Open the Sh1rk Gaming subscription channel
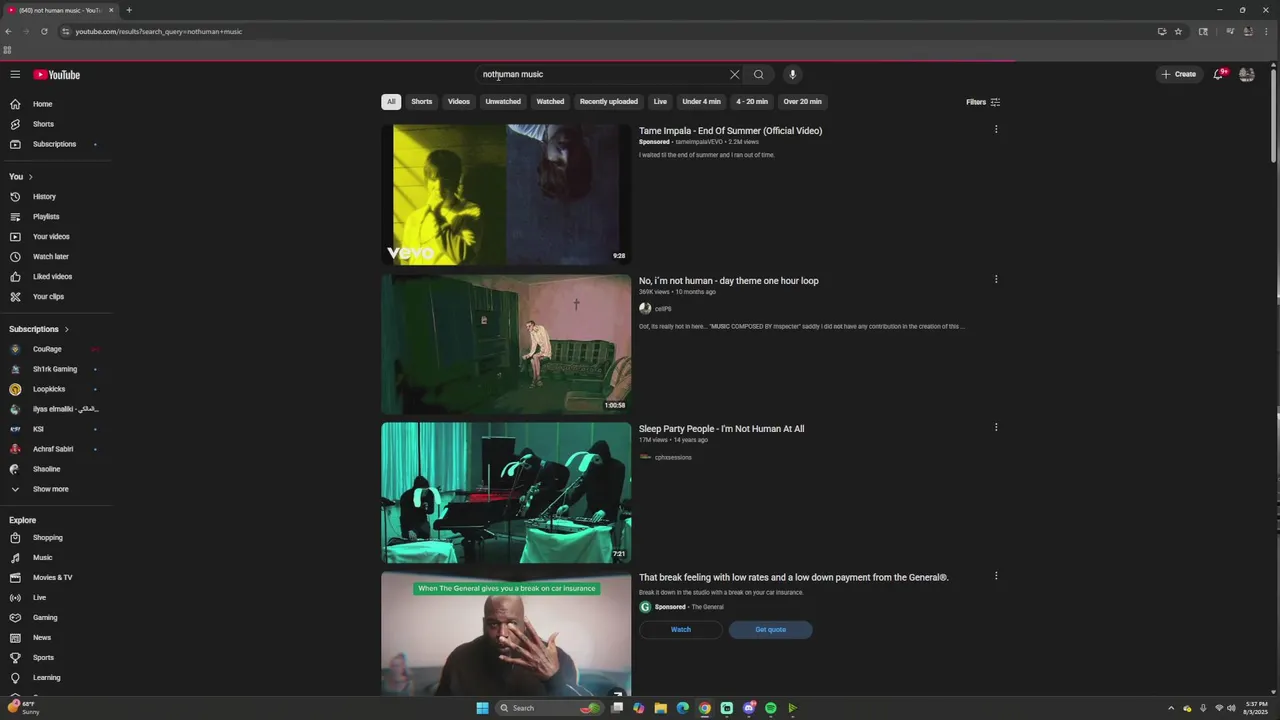The width and height of the screenshot is (1280, 720). pyautogui.click(x=56, y=369)
